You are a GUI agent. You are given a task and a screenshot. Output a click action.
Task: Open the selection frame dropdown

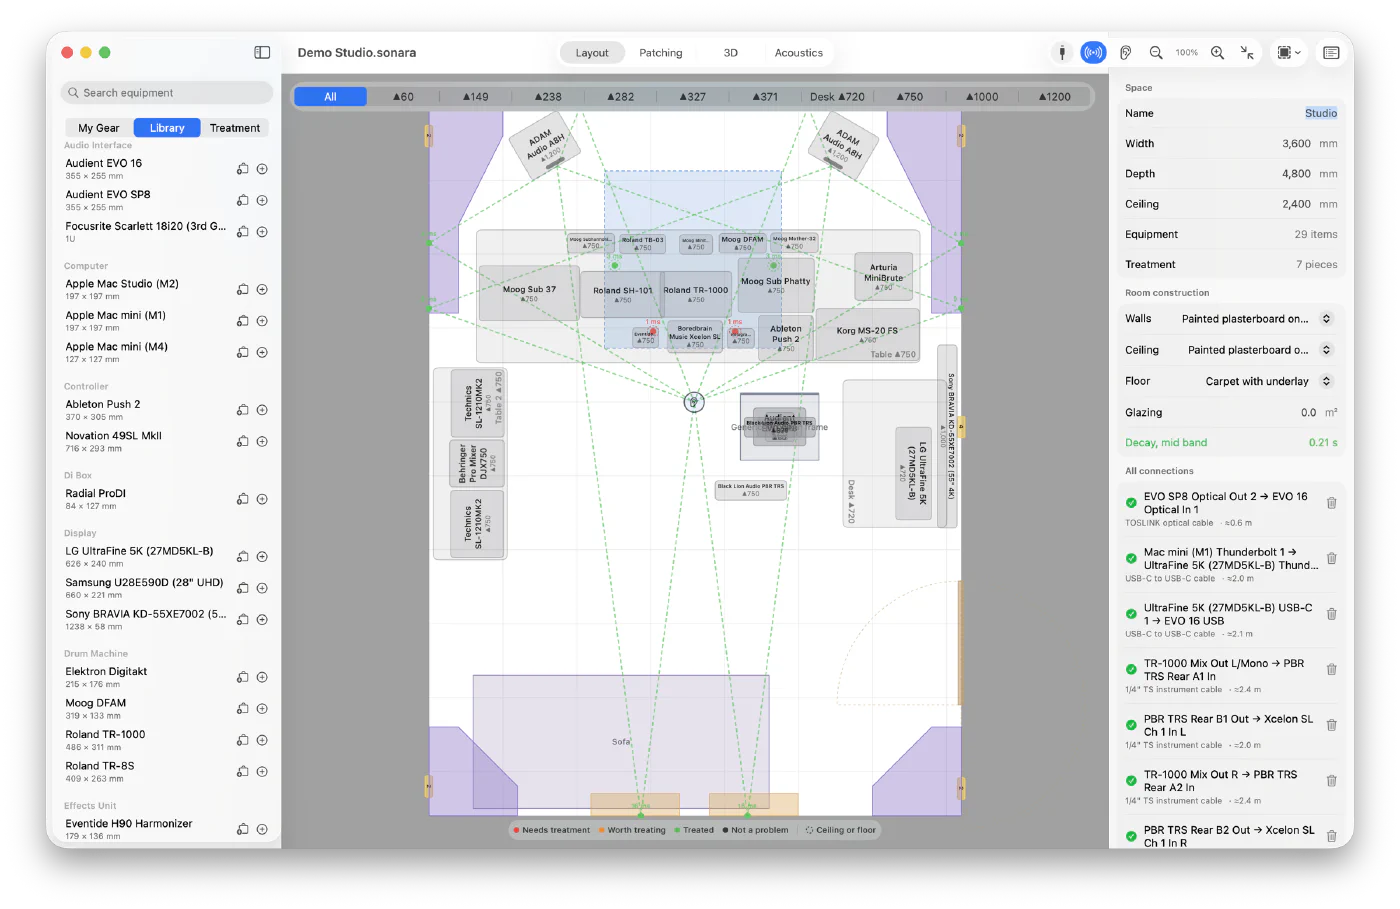point(1288,52)
